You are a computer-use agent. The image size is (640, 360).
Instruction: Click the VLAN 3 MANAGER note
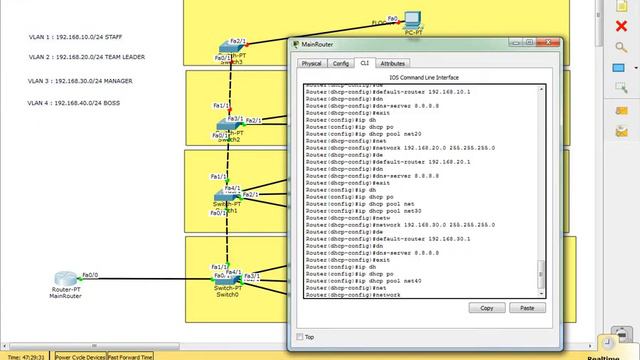pos(80,81)
